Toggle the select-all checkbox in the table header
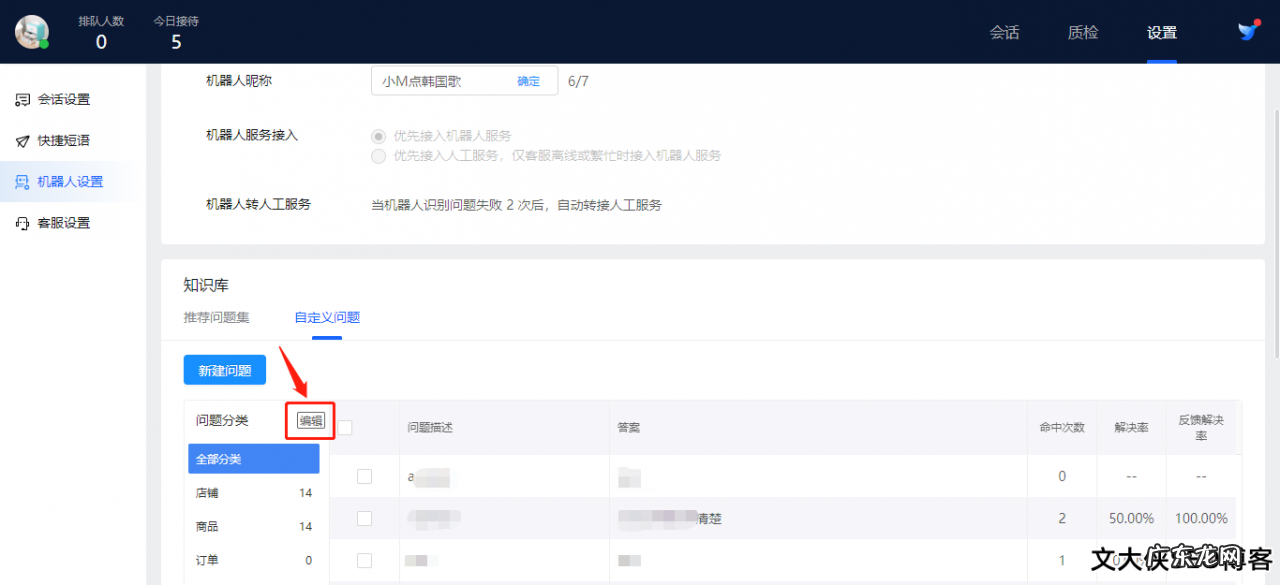Viewport: 1280px width, 585px height. 344,426
